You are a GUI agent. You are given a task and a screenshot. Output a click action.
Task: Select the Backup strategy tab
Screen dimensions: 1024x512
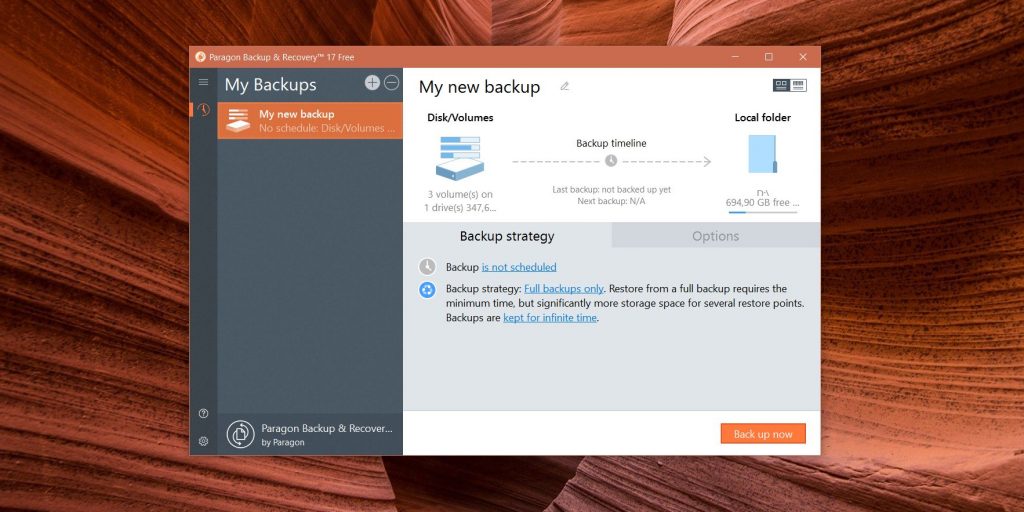click(506, 236)
